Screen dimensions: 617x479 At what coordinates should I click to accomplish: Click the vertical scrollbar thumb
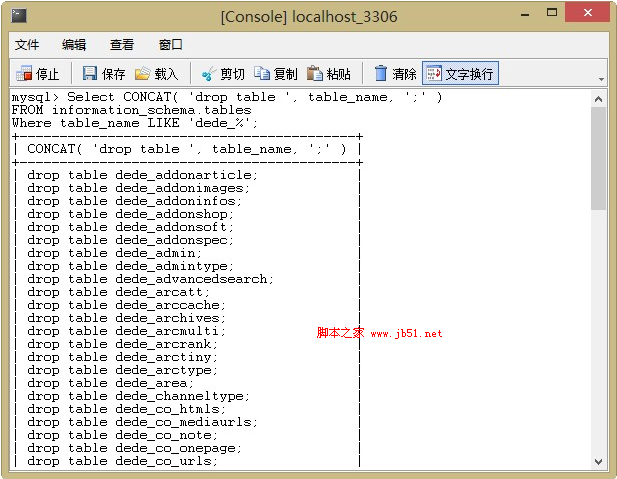pyautogui.click(x=599, y=158)
